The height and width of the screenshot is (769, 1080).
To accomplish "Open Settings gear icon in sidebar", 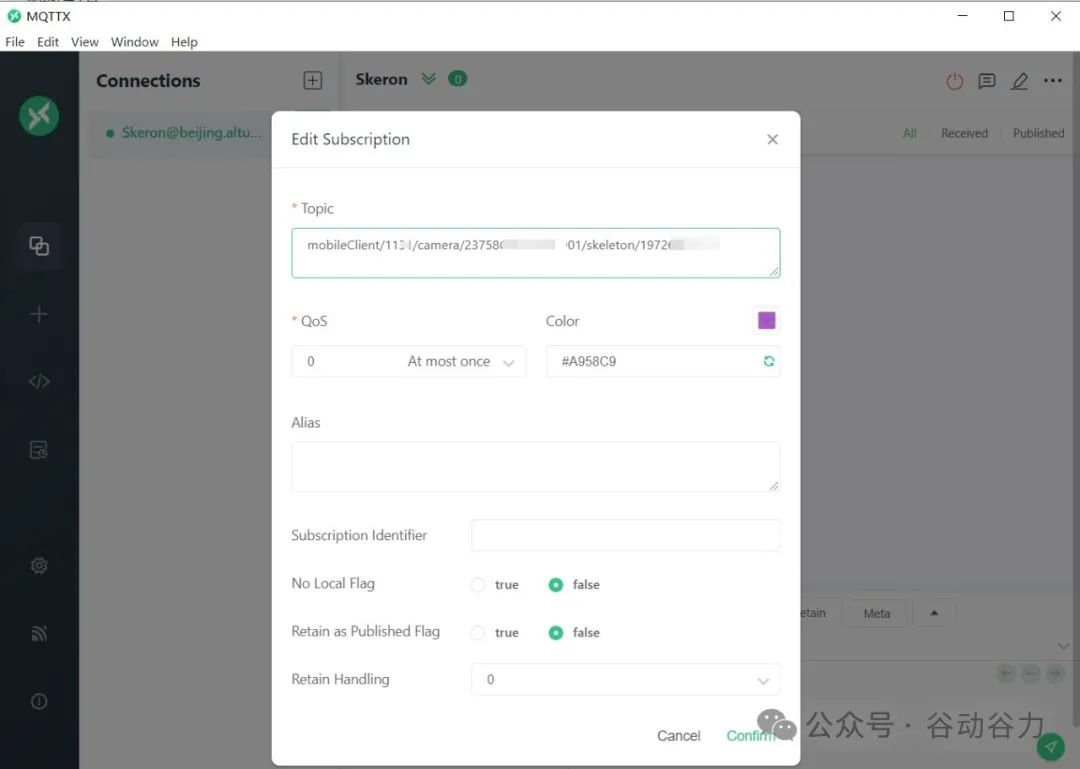I will point(39,566).
